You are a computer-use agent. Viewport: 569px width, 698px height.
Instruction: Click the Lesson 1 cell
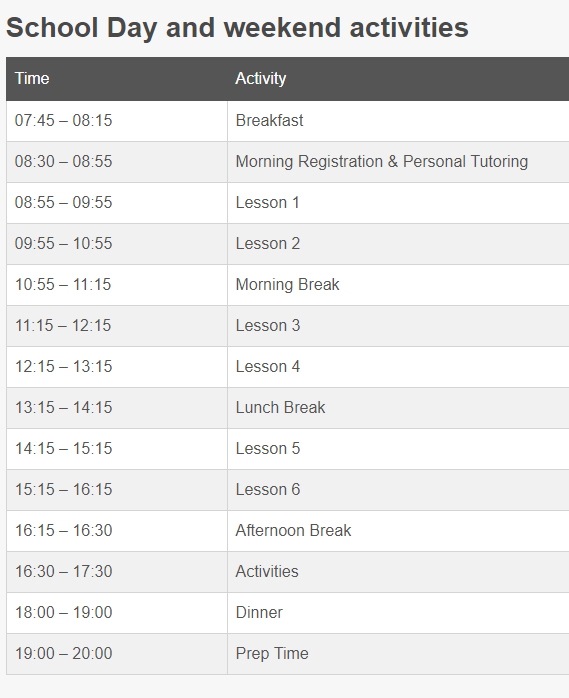click(x=398, y=203)
